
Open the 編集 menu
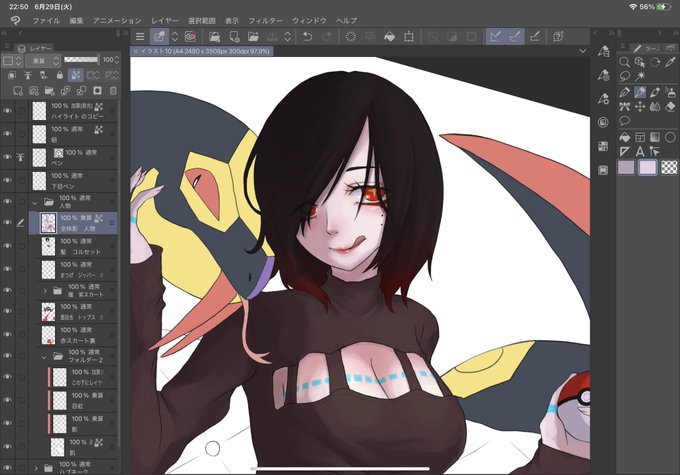pyautogui.click(x=76, y=20)
